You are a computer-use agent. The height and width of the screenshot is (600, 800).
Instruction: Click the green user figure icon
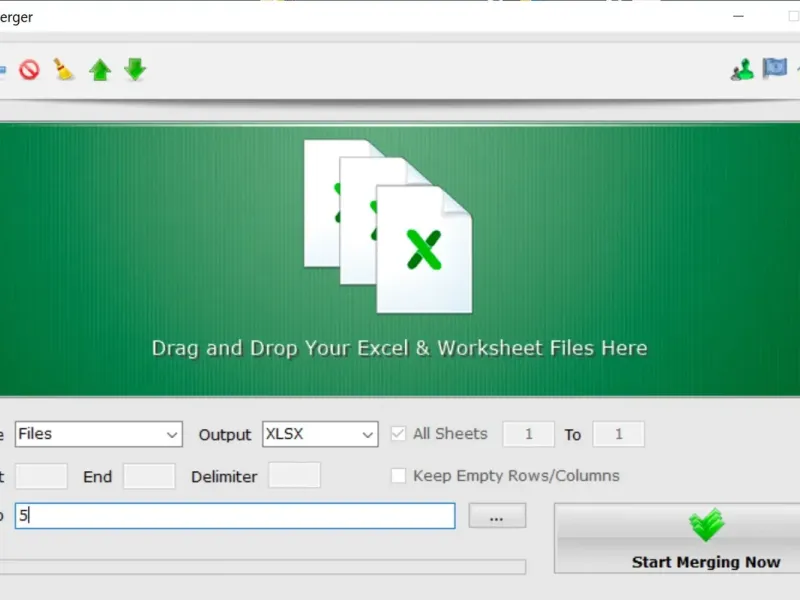tap(742, 69)
